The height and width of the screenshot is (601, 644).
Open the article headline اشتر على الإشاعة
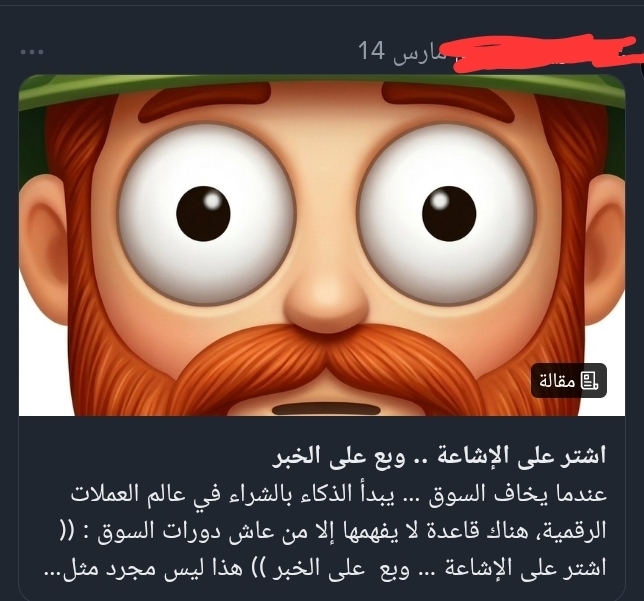coord(439,456)
